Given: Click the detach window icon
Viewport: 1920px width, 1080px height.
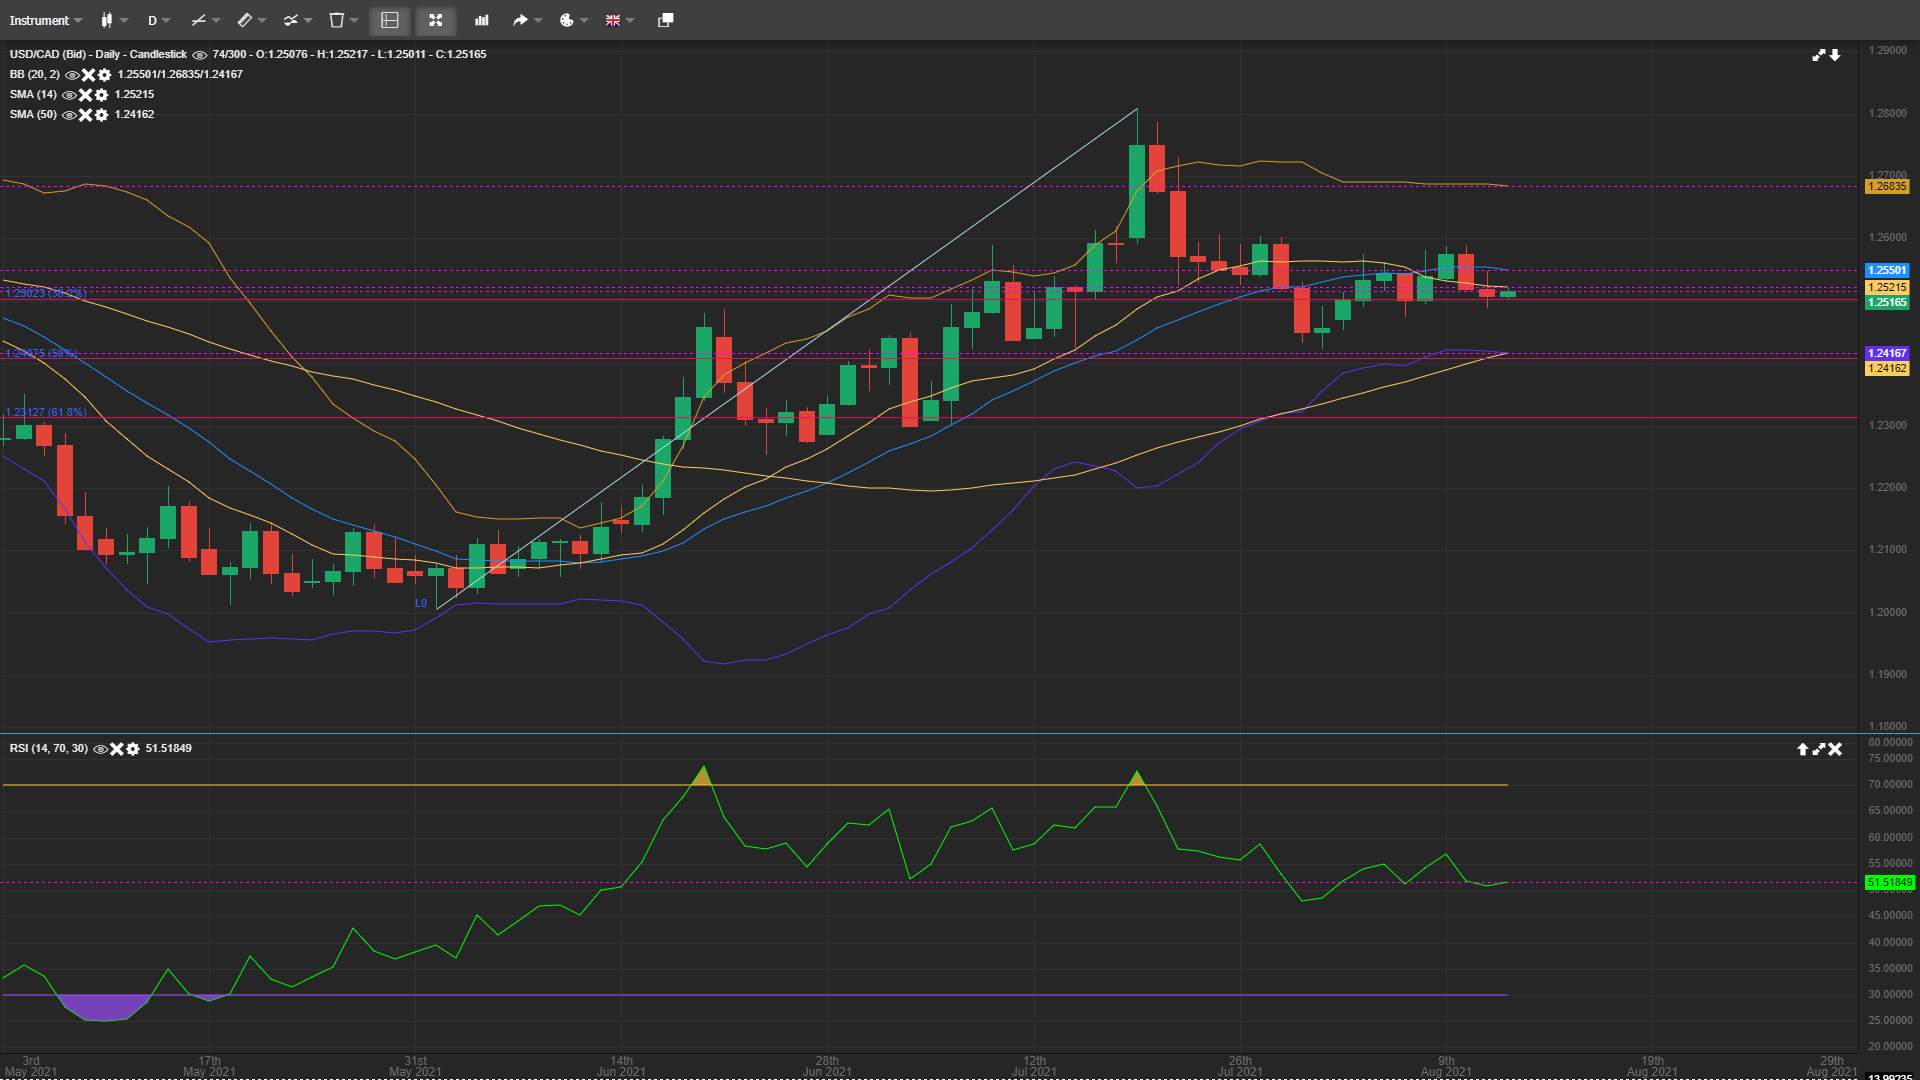Looking at the screenshot, I should pos(666,20).
